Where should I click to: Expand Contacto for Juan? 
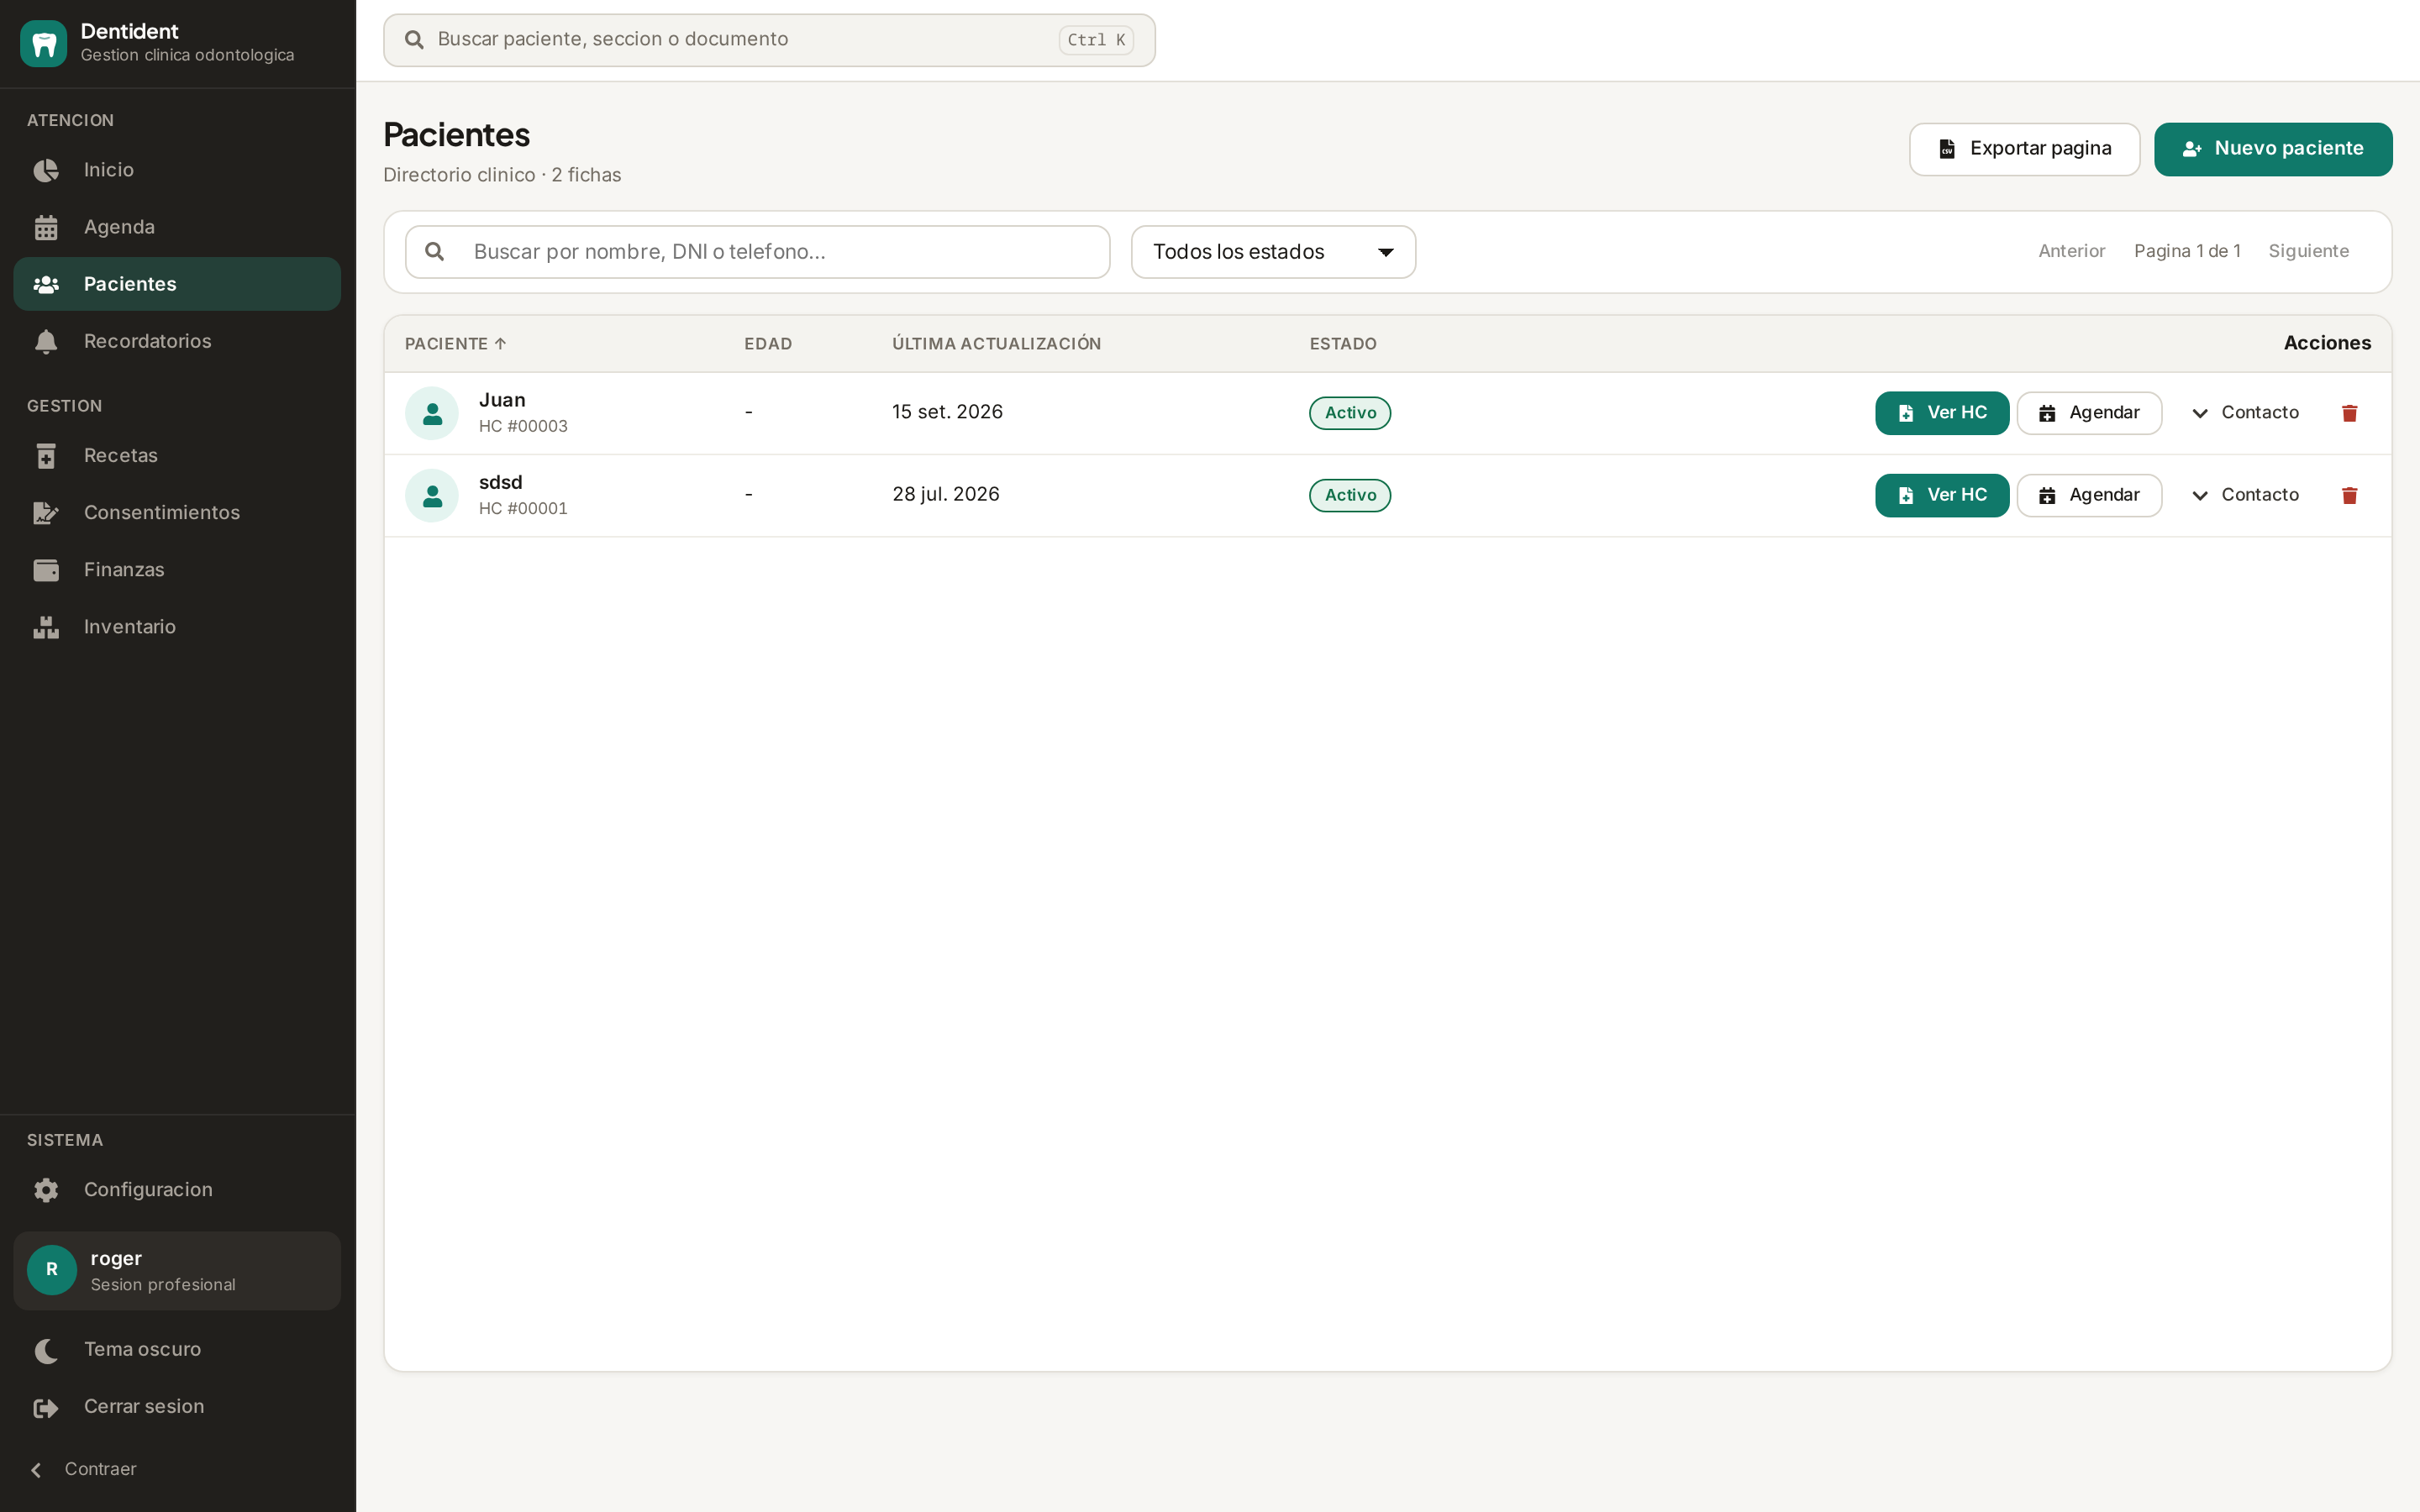2245,413
